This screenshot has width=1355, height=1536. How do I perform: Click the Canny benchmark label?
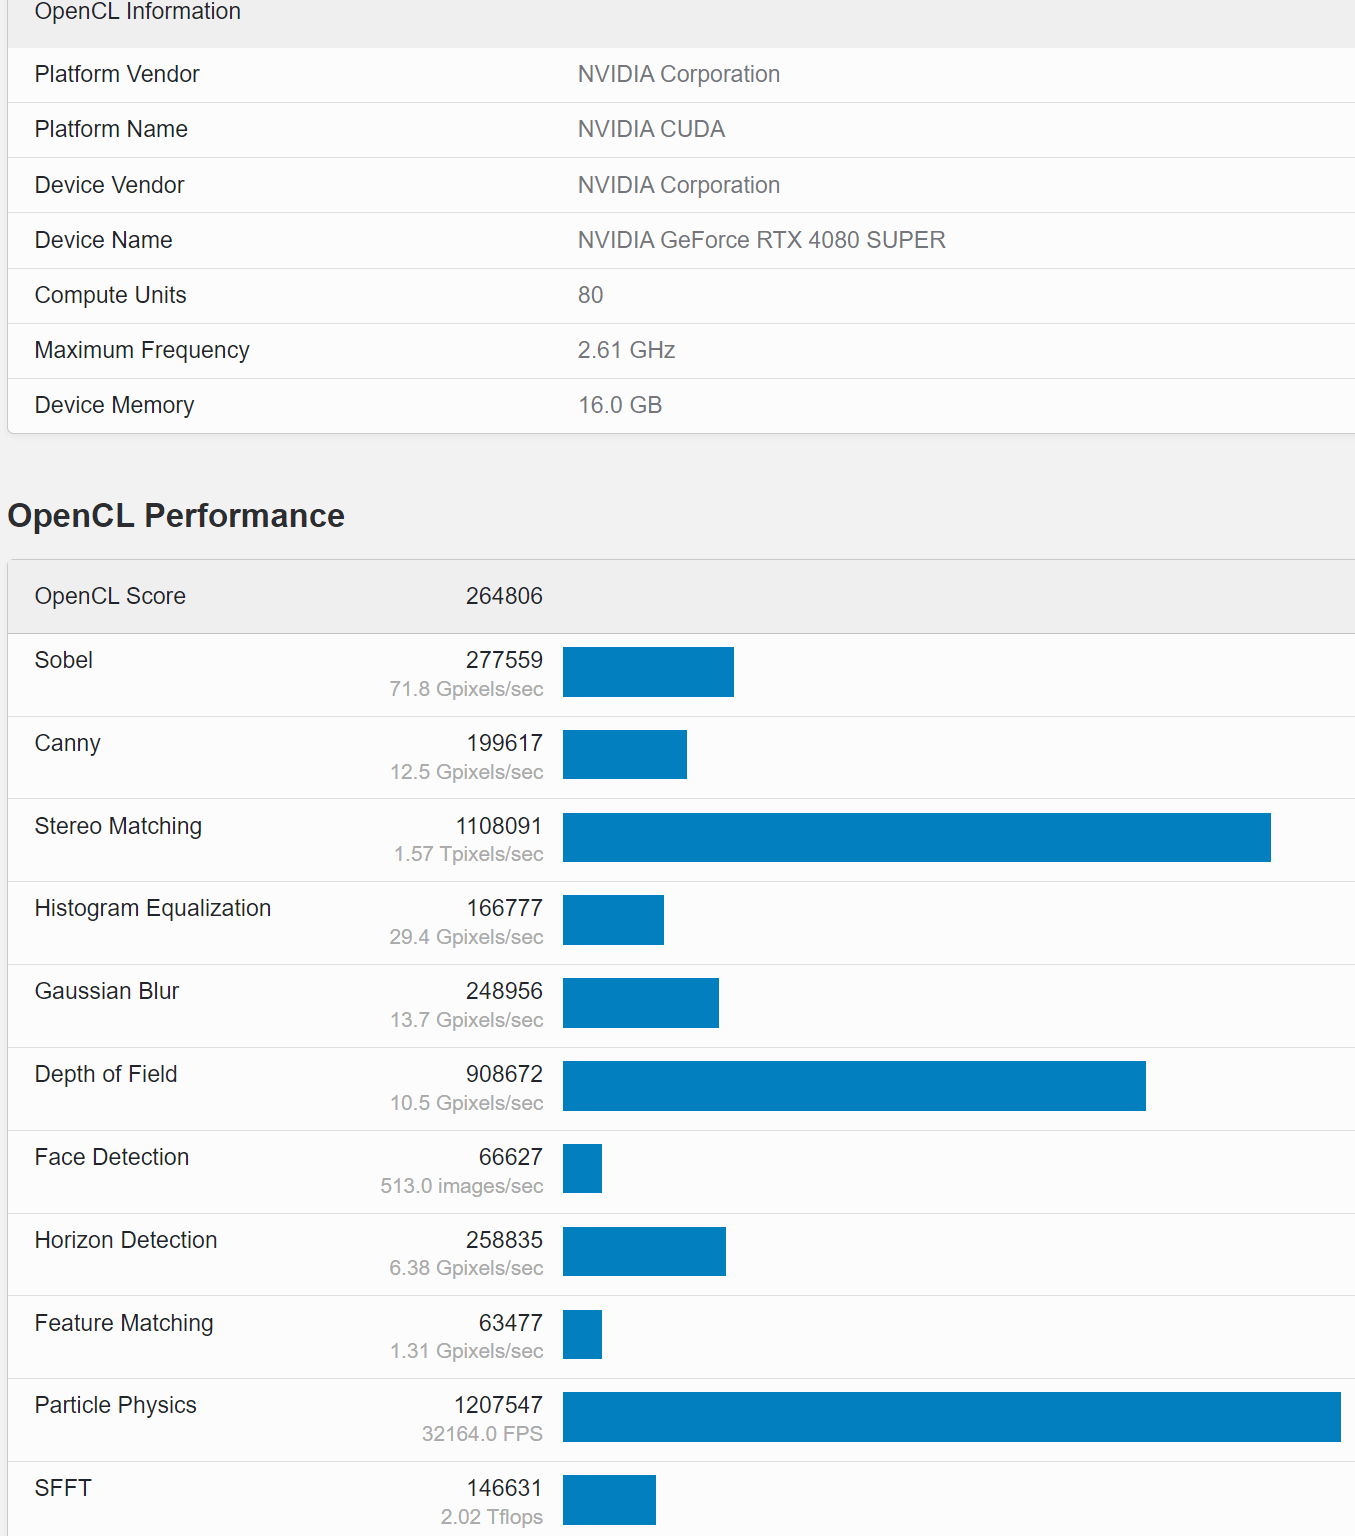coord(68,743)
